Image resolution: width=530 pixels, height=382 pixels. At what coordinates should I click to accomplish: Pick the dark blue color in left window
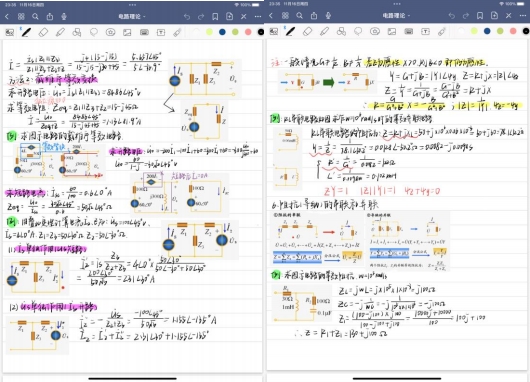pos(222,32)
